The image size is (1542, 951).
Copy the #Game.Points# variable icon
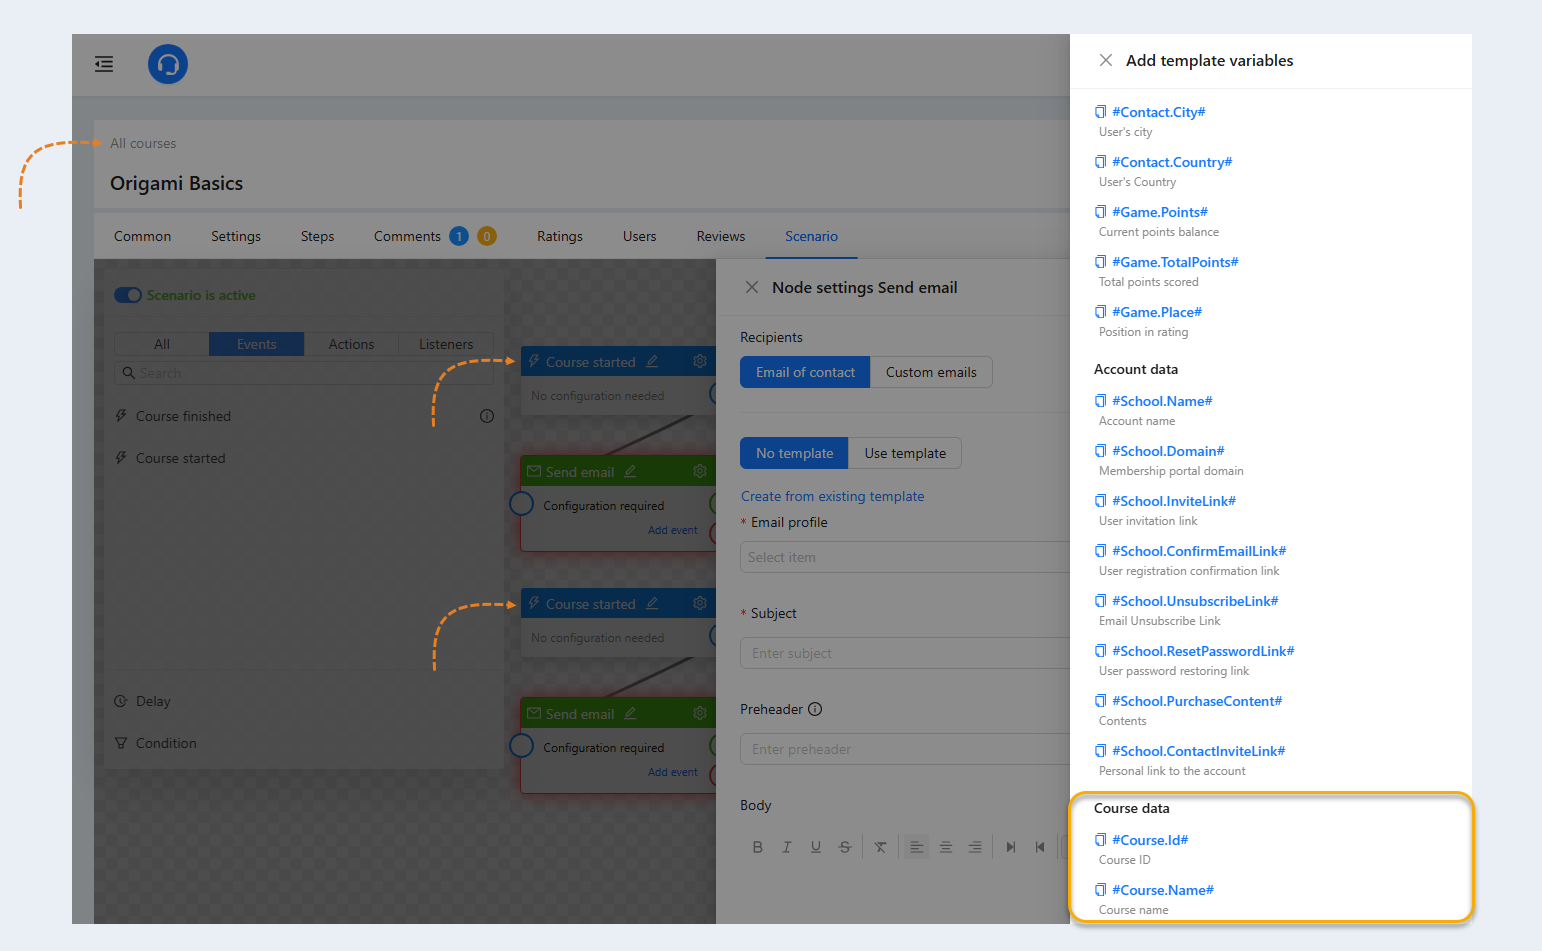pos(1100,212)
